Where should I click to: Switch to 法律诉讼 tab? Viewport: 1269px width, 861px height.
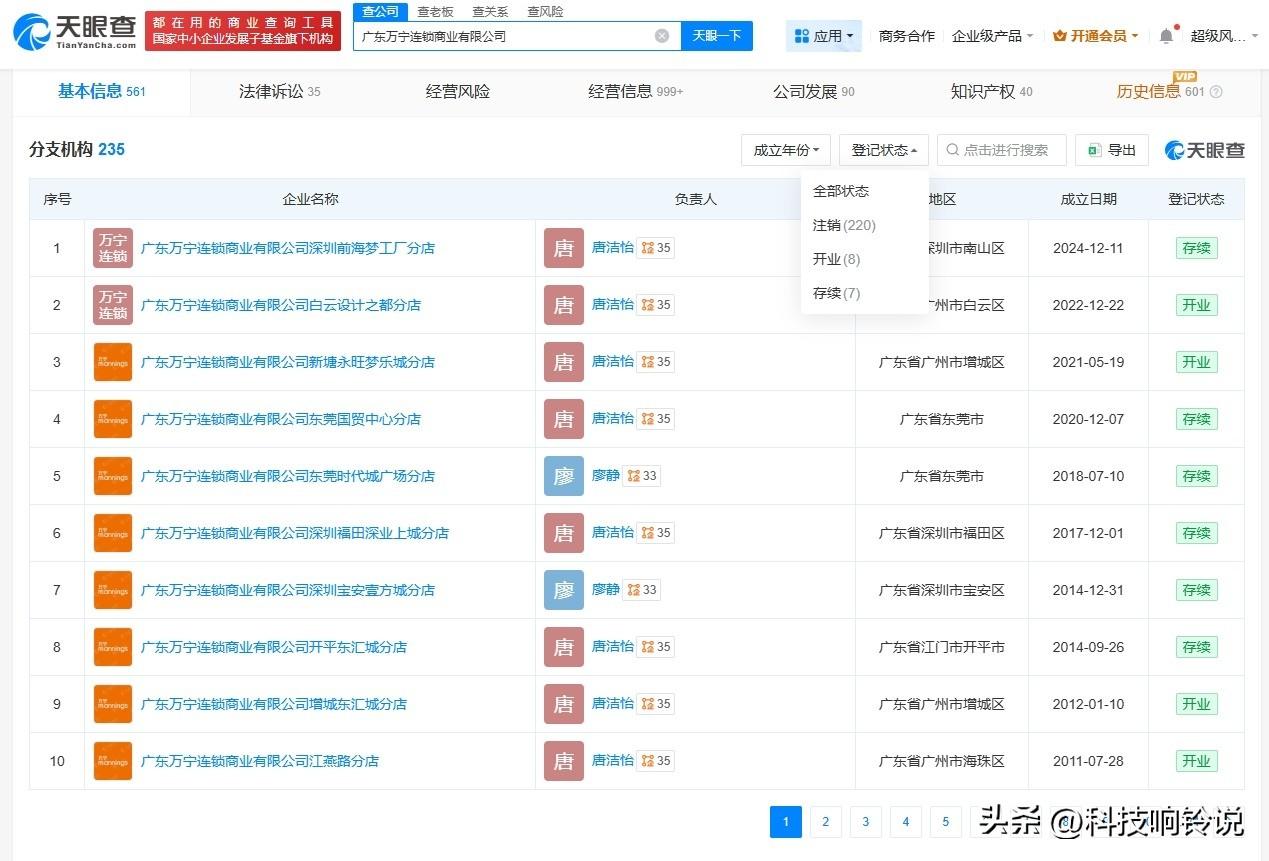pyautogui.click(x=279, y=92)
